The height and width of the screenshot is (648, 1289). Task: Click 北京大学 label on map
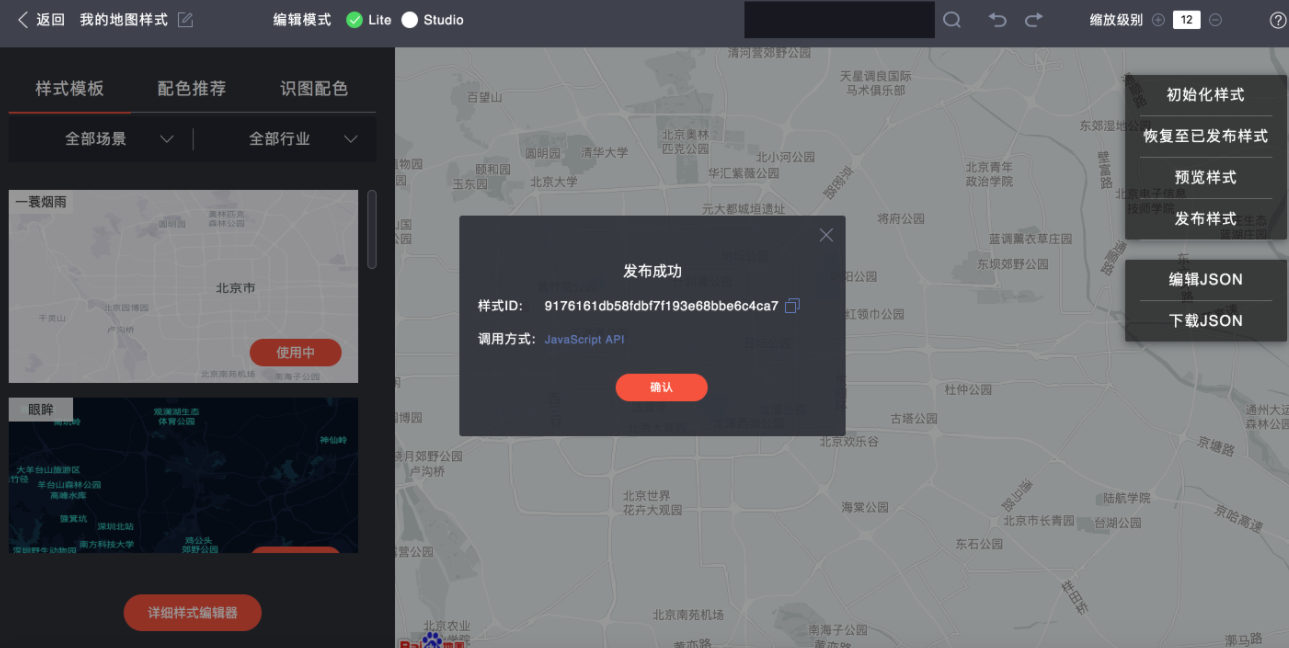[x=554, y=182]
